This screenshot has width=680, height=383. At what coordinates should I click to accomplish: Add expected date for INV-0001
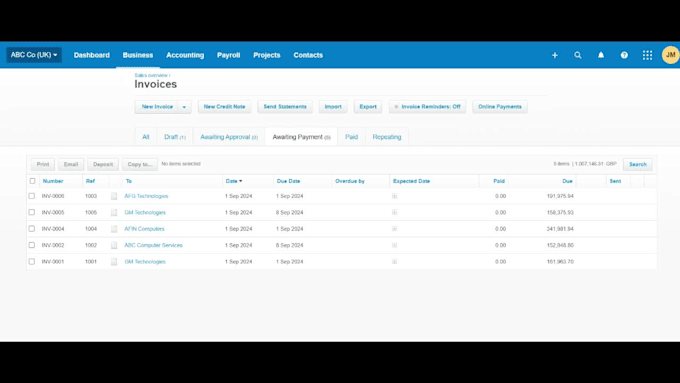coord(394,262)
